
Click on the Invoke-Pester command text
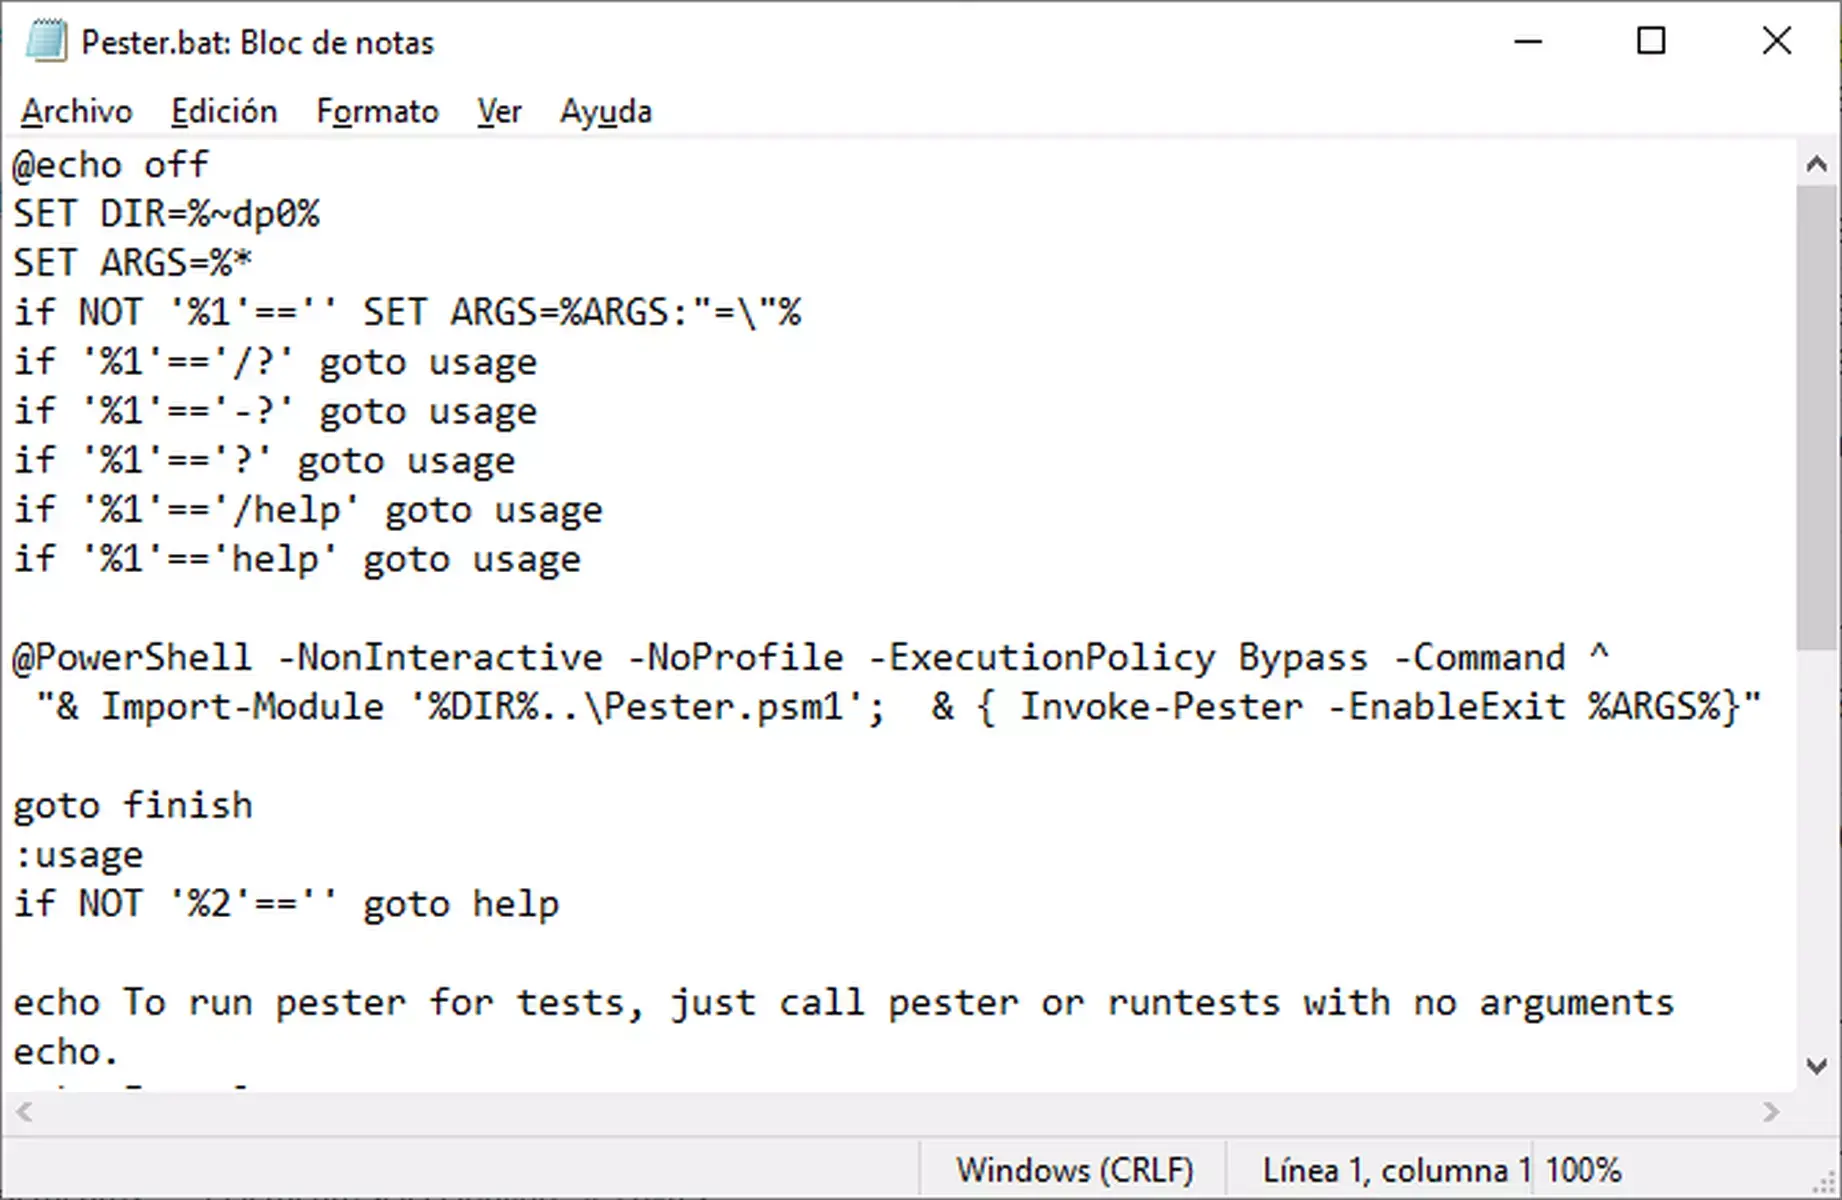[x=1158, y=706]
